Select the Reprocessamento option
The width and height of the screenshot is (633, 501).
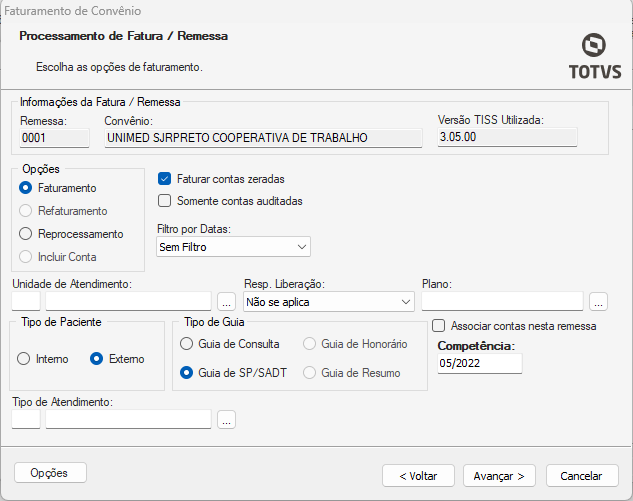26,234
